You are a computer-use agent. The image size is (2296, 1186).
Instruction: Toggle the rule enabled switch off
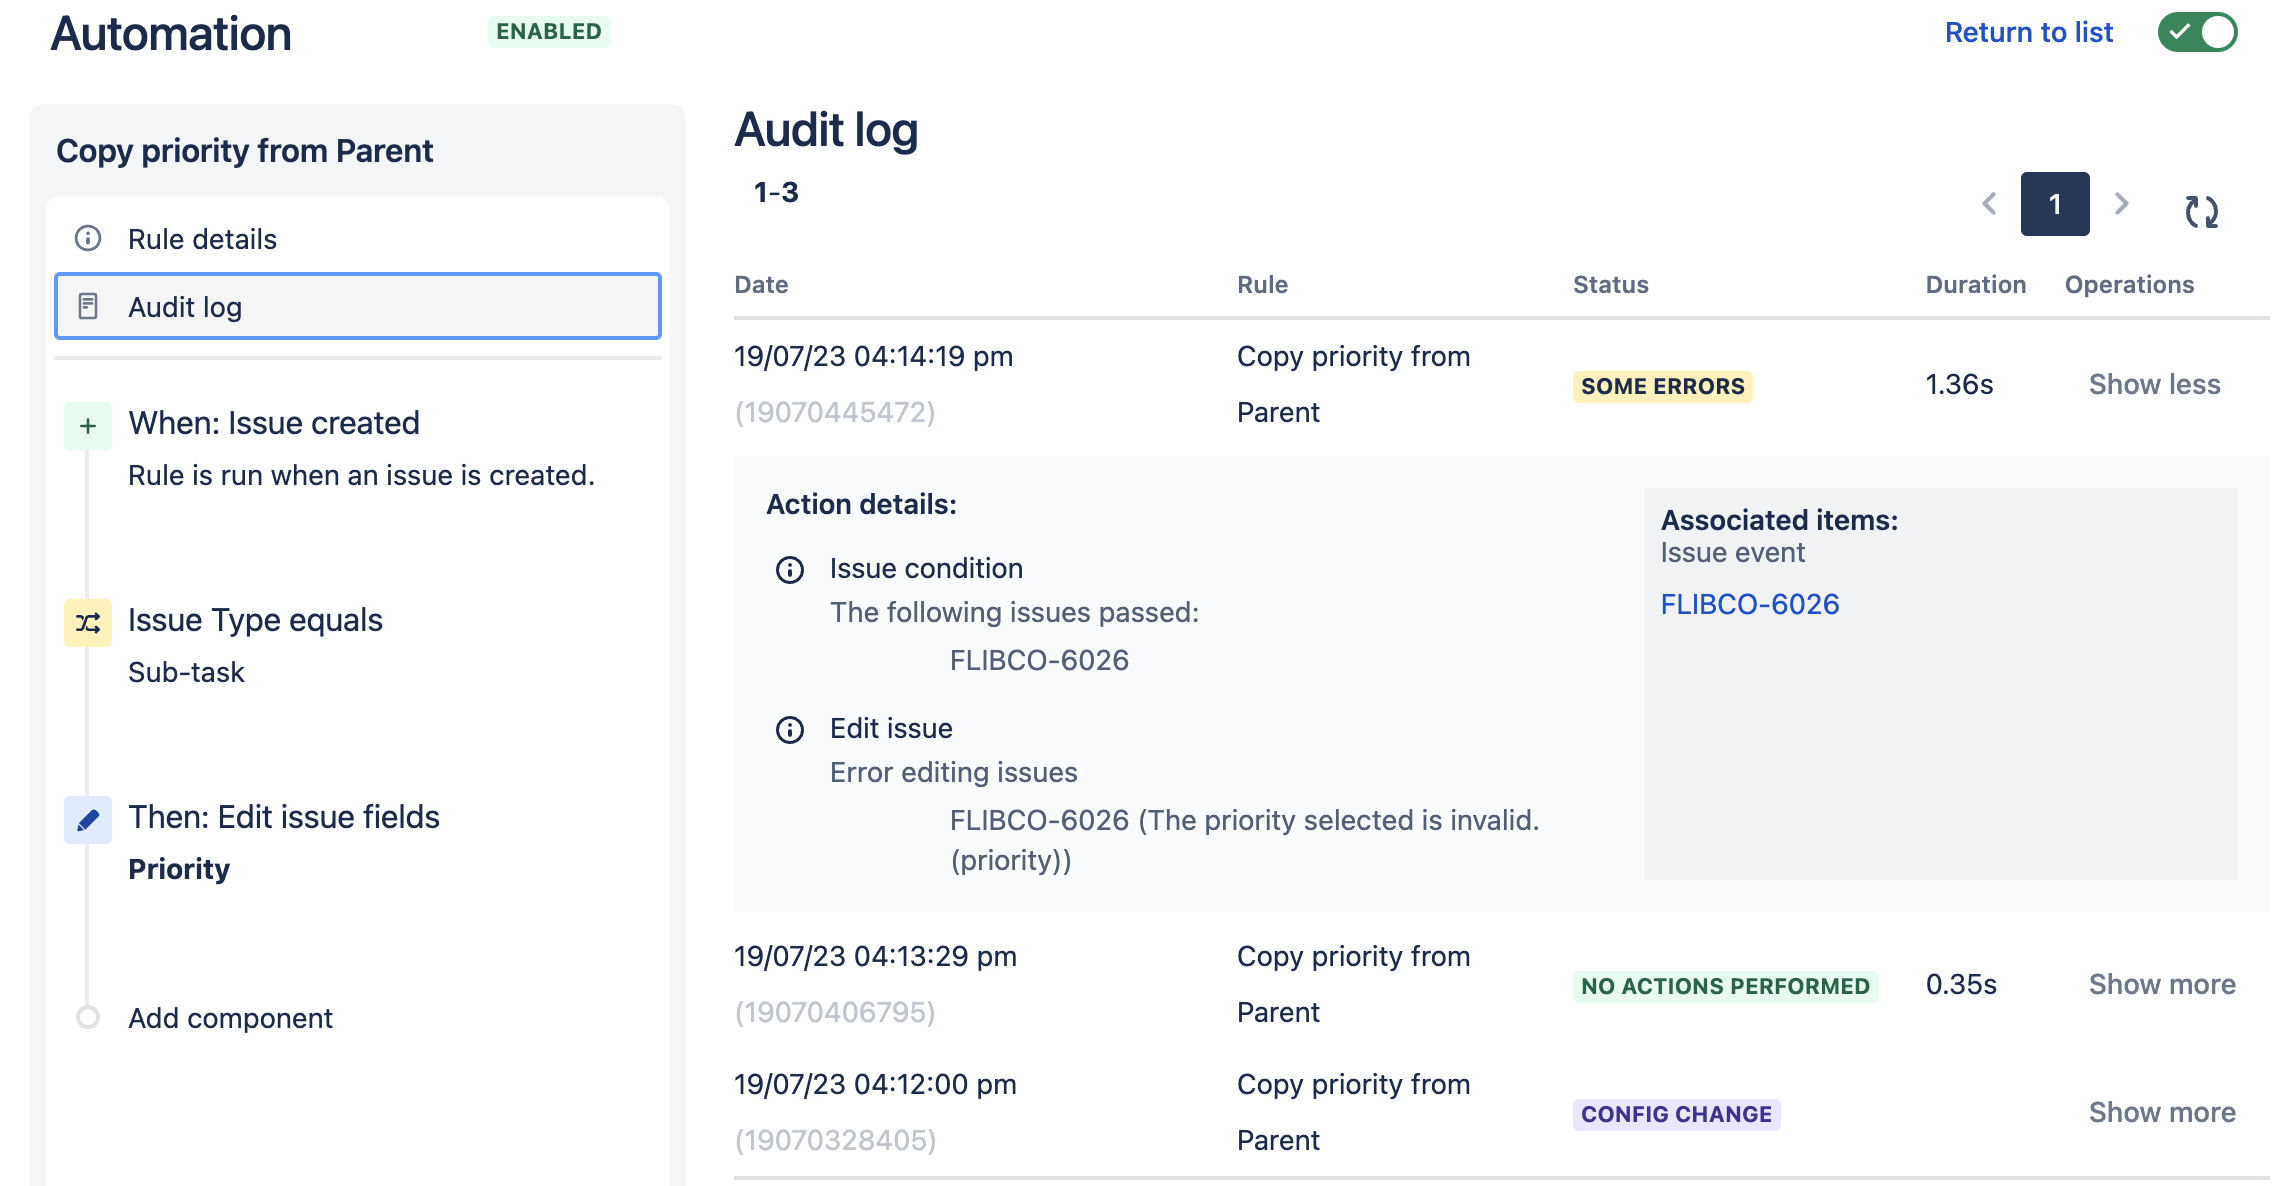2197,32
